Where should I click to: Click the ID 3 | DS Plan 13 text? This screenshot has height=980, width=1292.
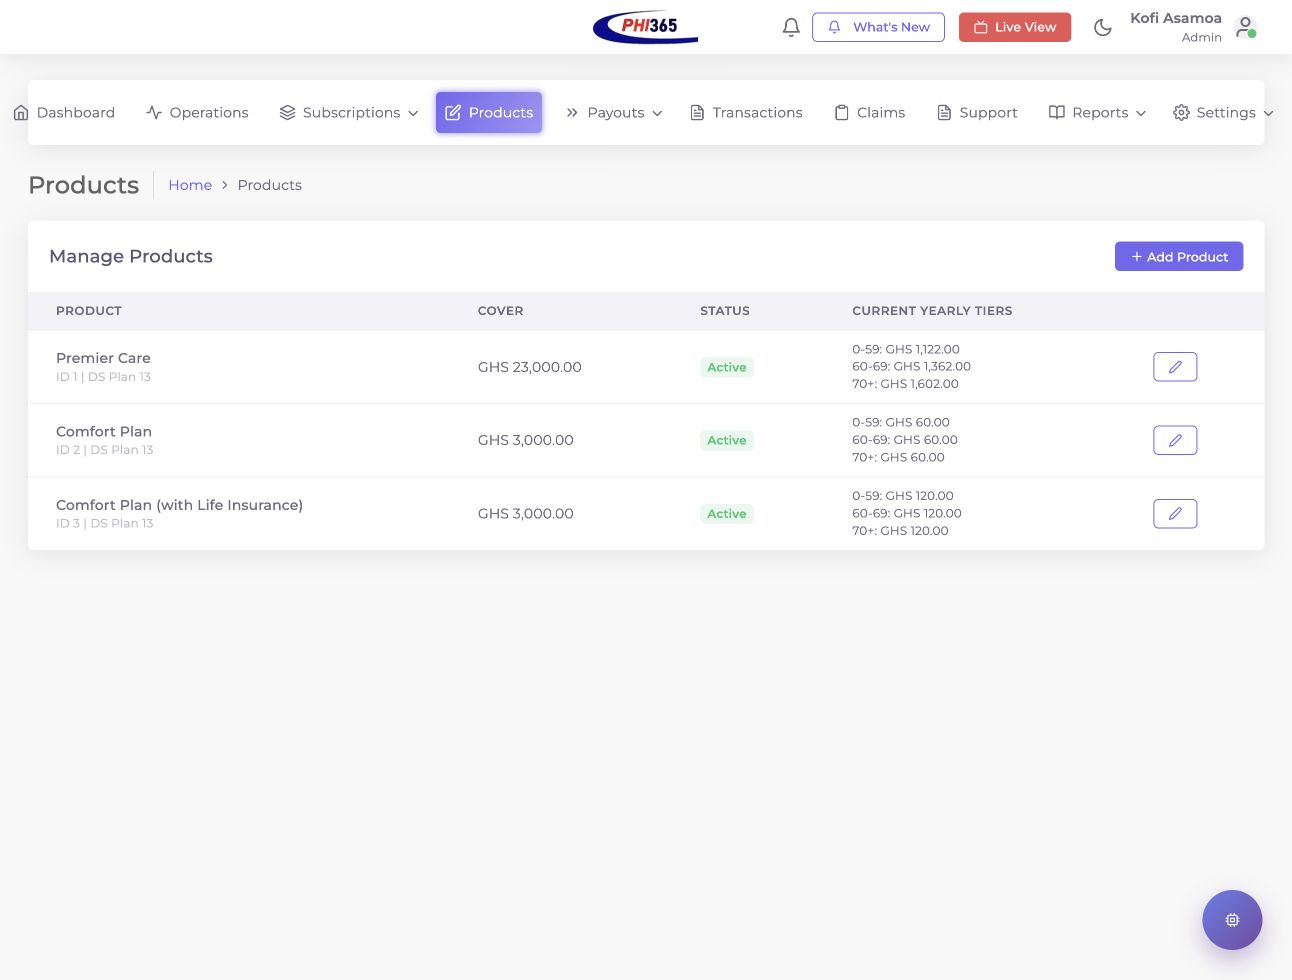click(105, 523)
